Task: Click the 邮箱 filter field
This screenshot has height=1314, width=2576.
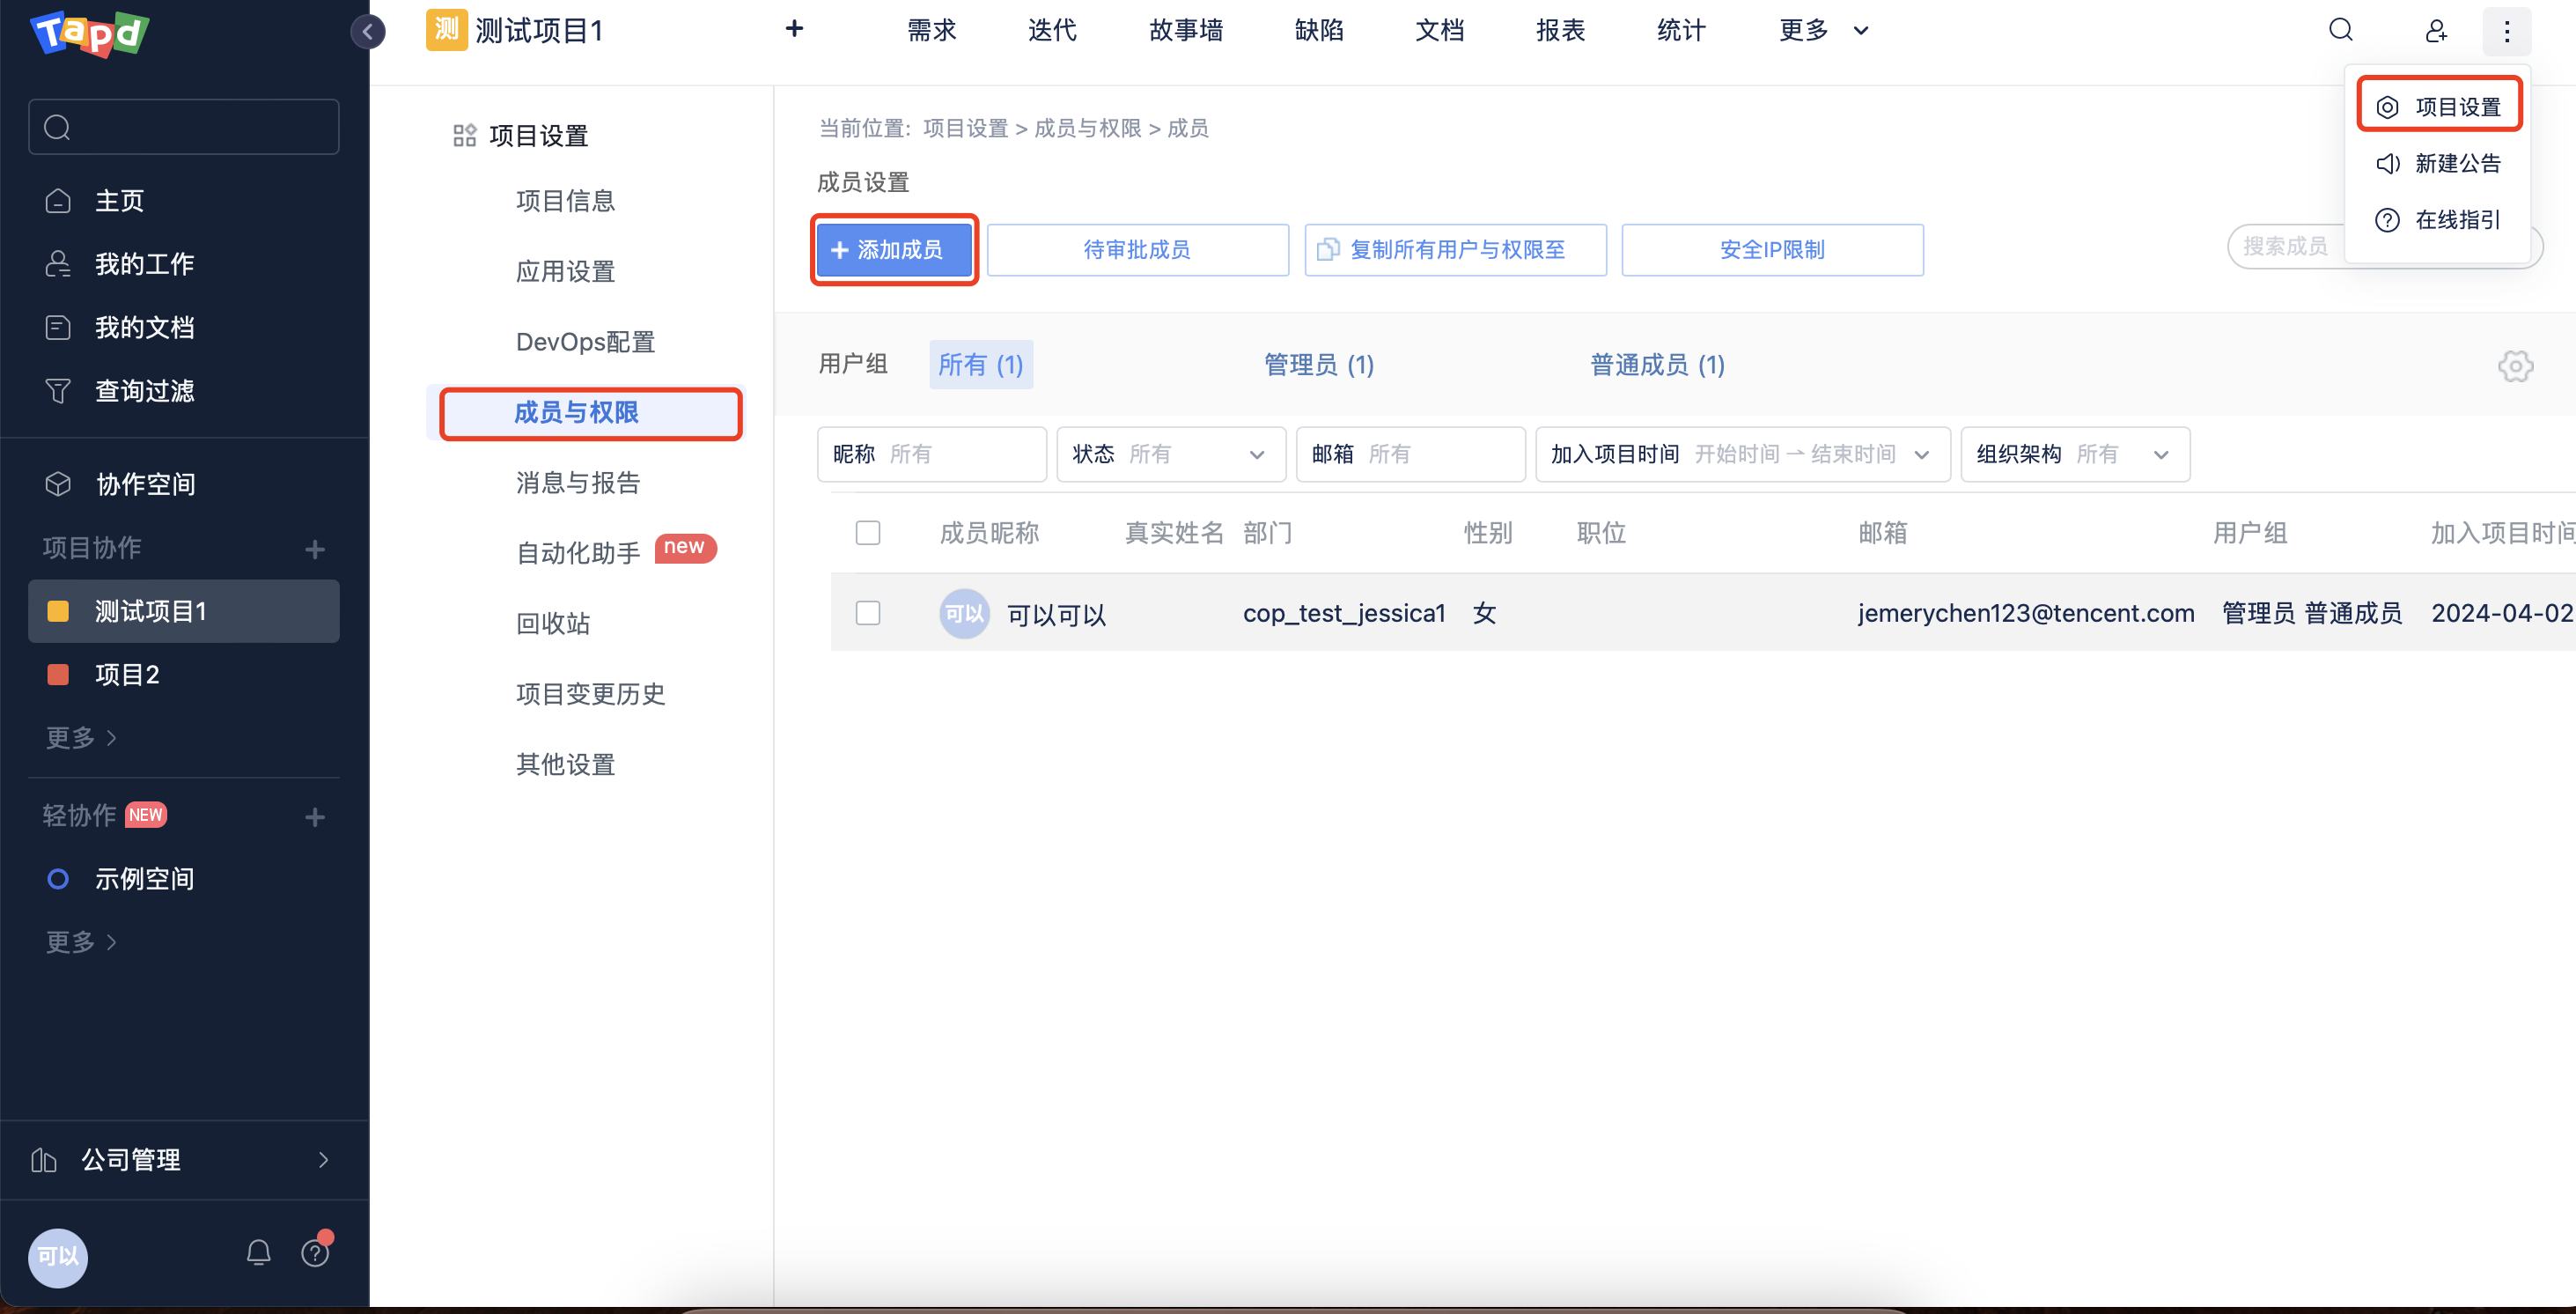Action: coord(1411,455)
